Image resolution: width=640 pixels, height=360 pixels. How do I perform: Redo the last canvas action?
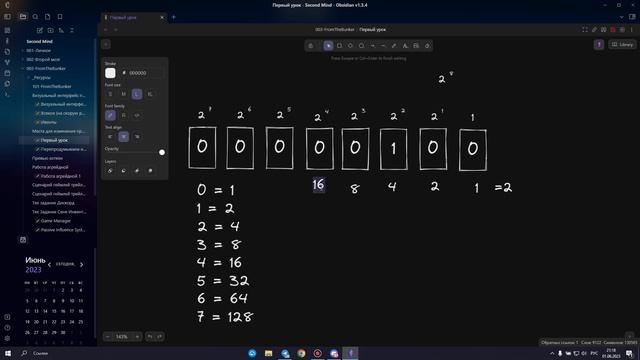pyautogui.click(x=160, y=337)
